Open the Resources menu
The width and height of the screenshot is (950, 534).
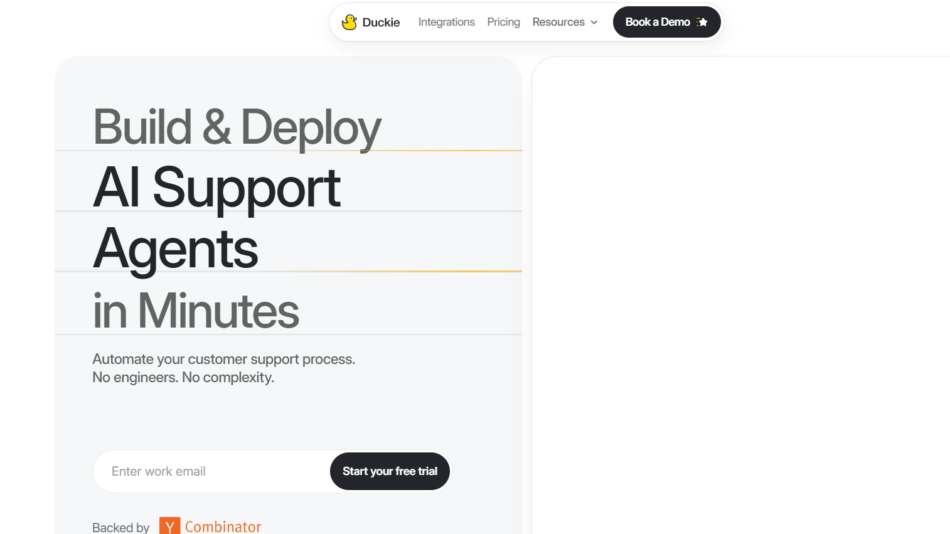tap(558, 22)
